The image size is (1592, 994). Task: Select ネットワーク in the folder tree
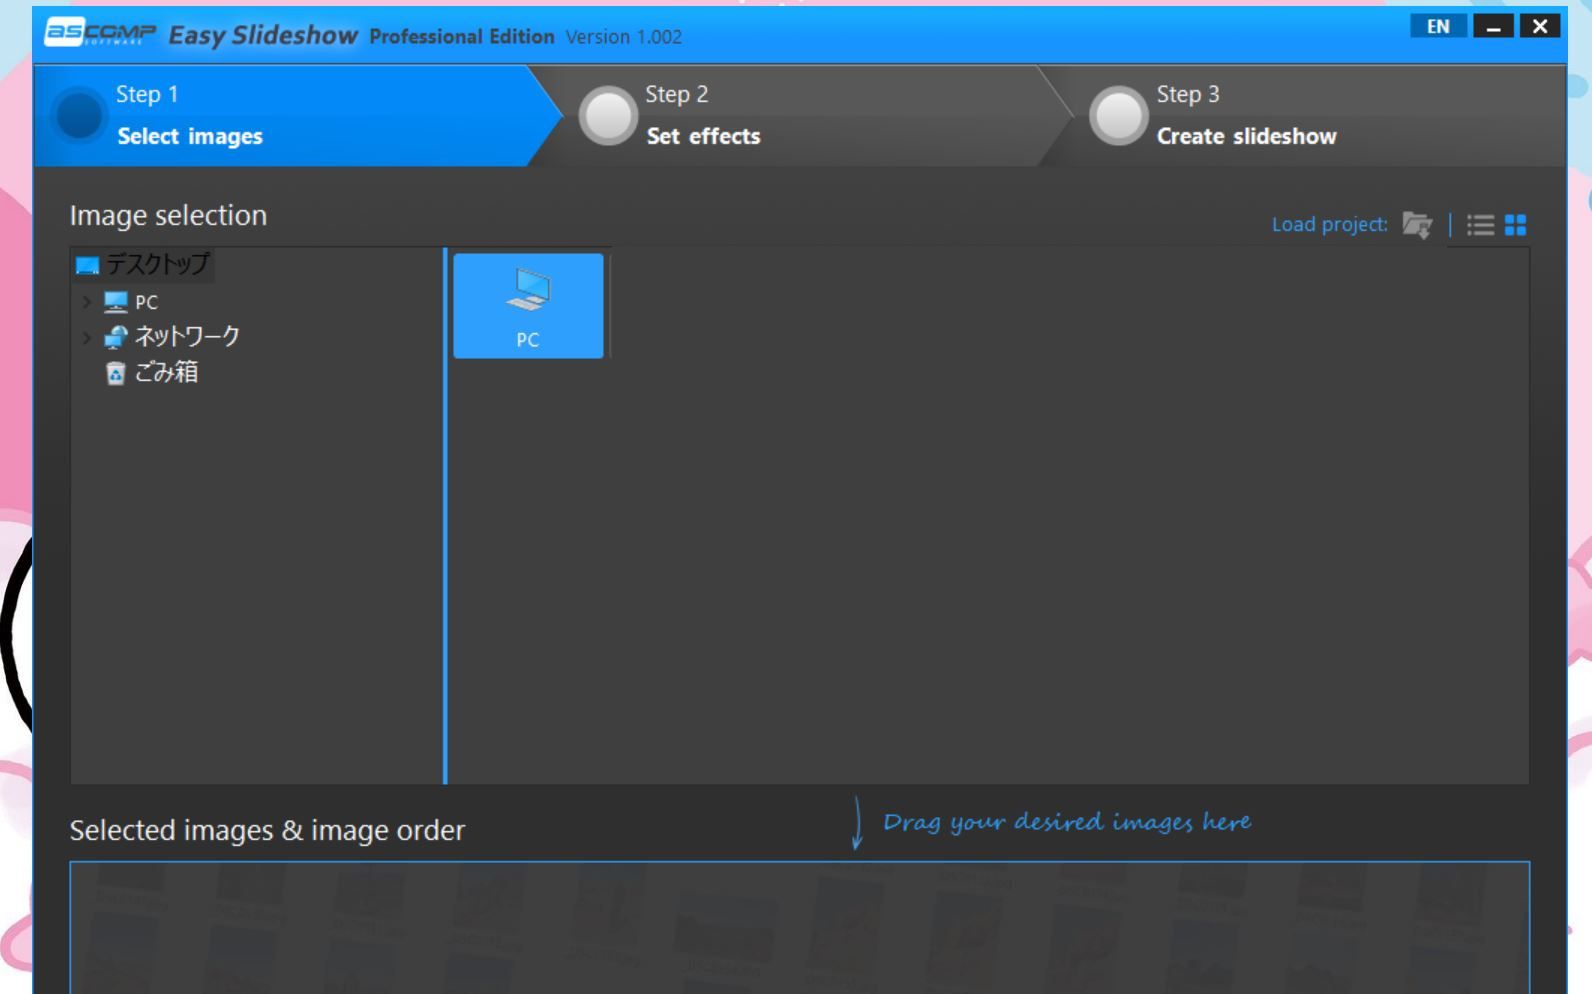[x=187, y=336]
